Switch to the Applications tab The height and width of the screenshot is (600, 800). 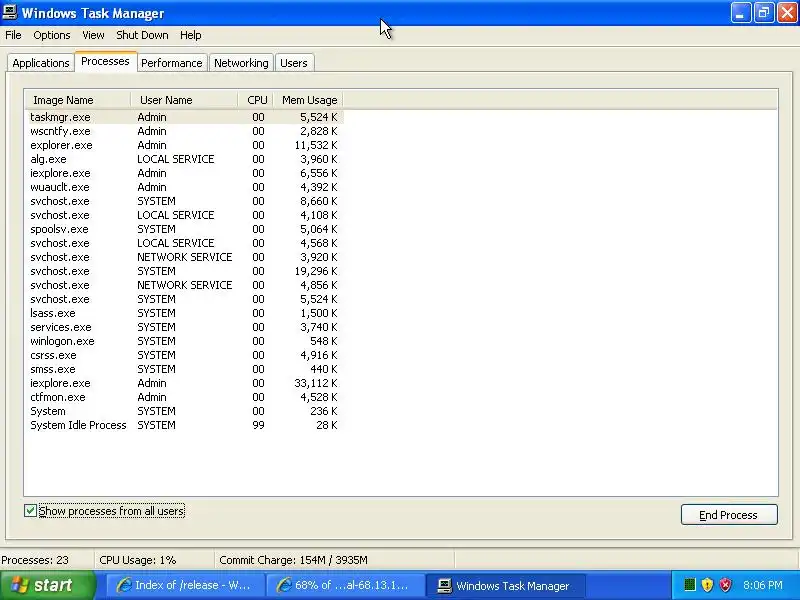[41, 63]
